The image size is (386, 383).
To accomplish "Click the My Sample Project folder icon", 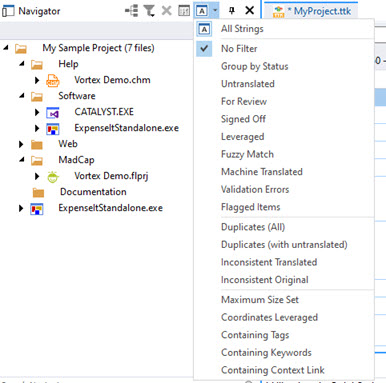I will [21, 49].
